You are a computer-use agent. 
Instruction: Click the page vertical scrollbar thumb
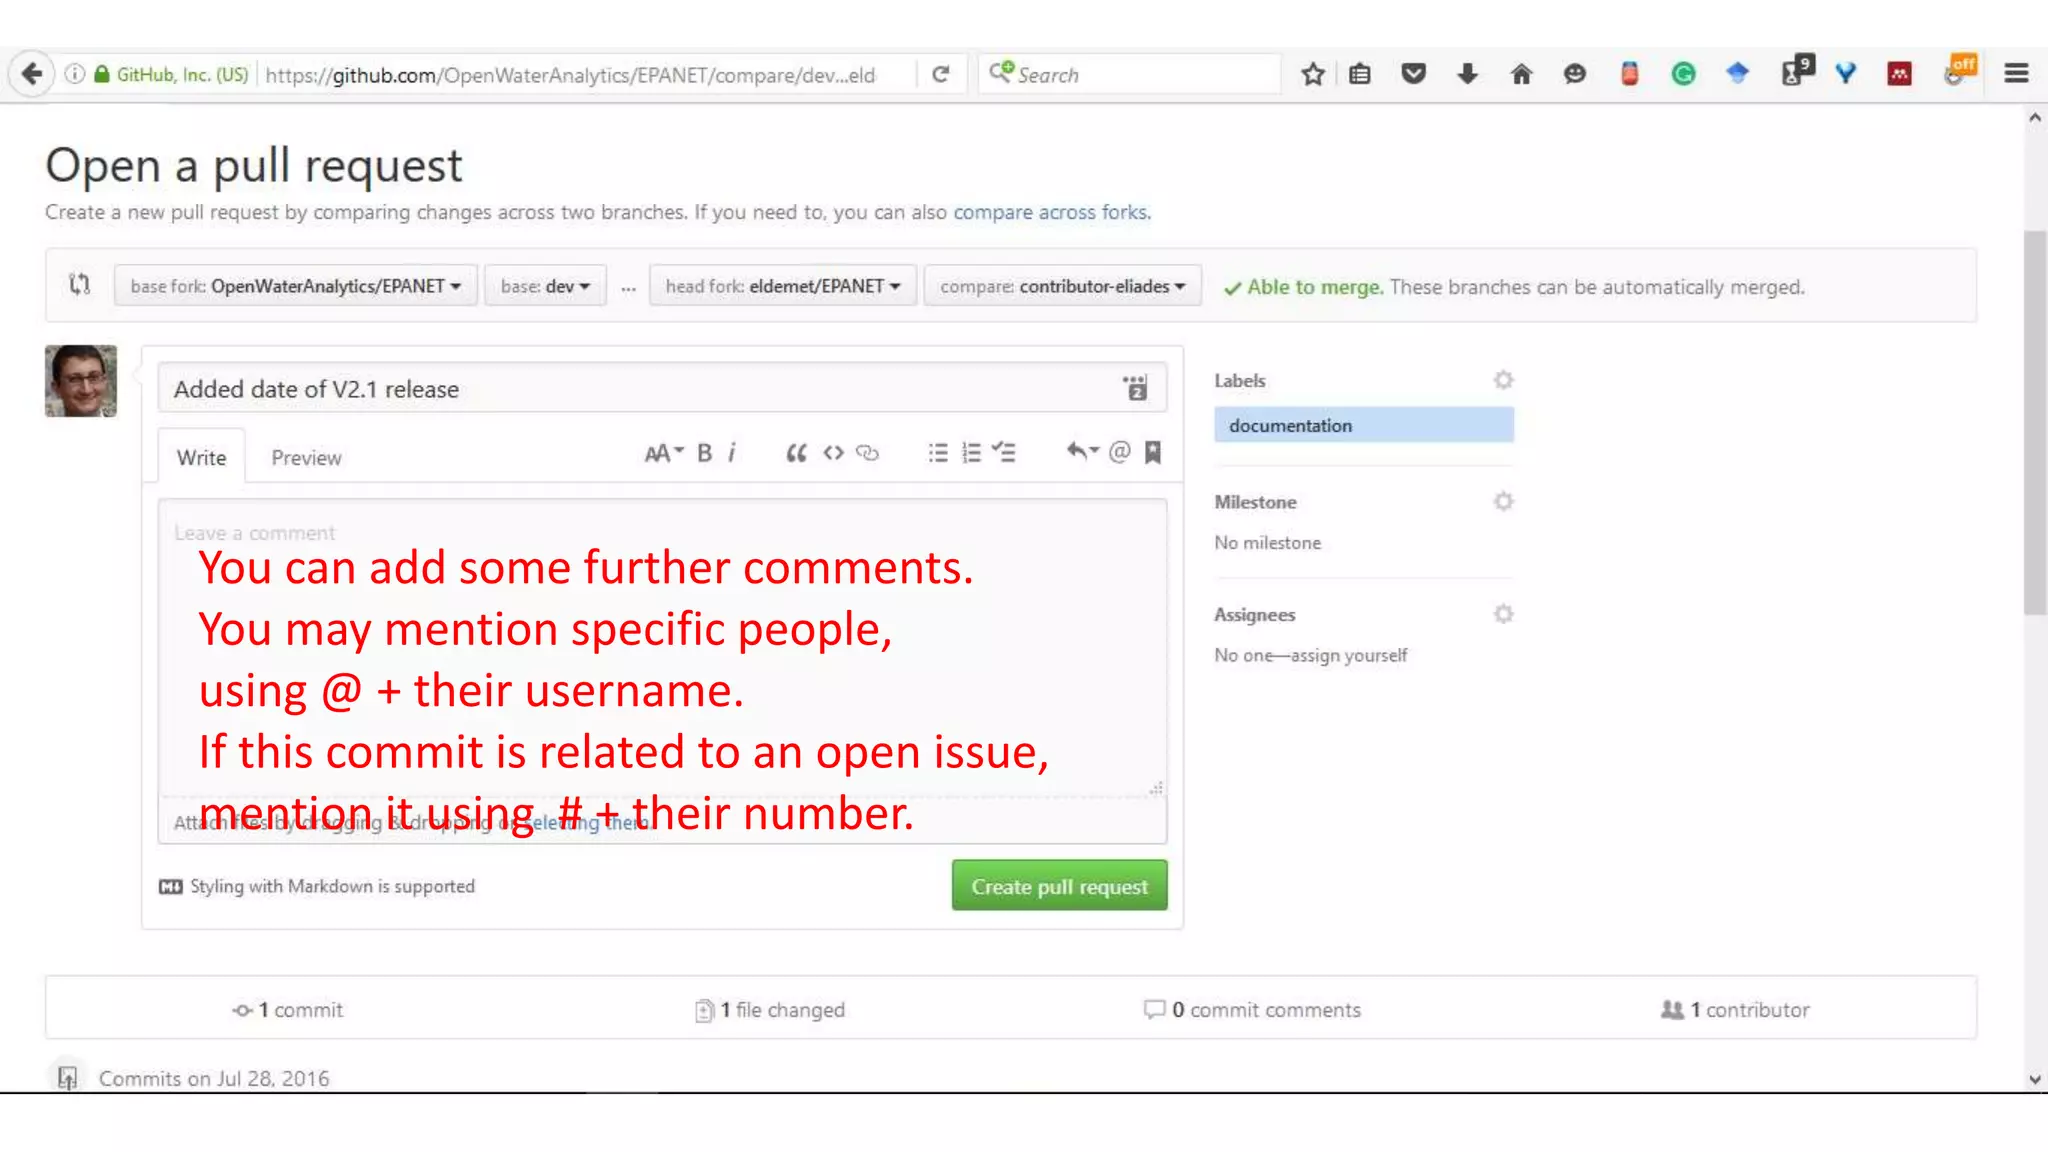pyautogui.click(x=2034, y=423)
